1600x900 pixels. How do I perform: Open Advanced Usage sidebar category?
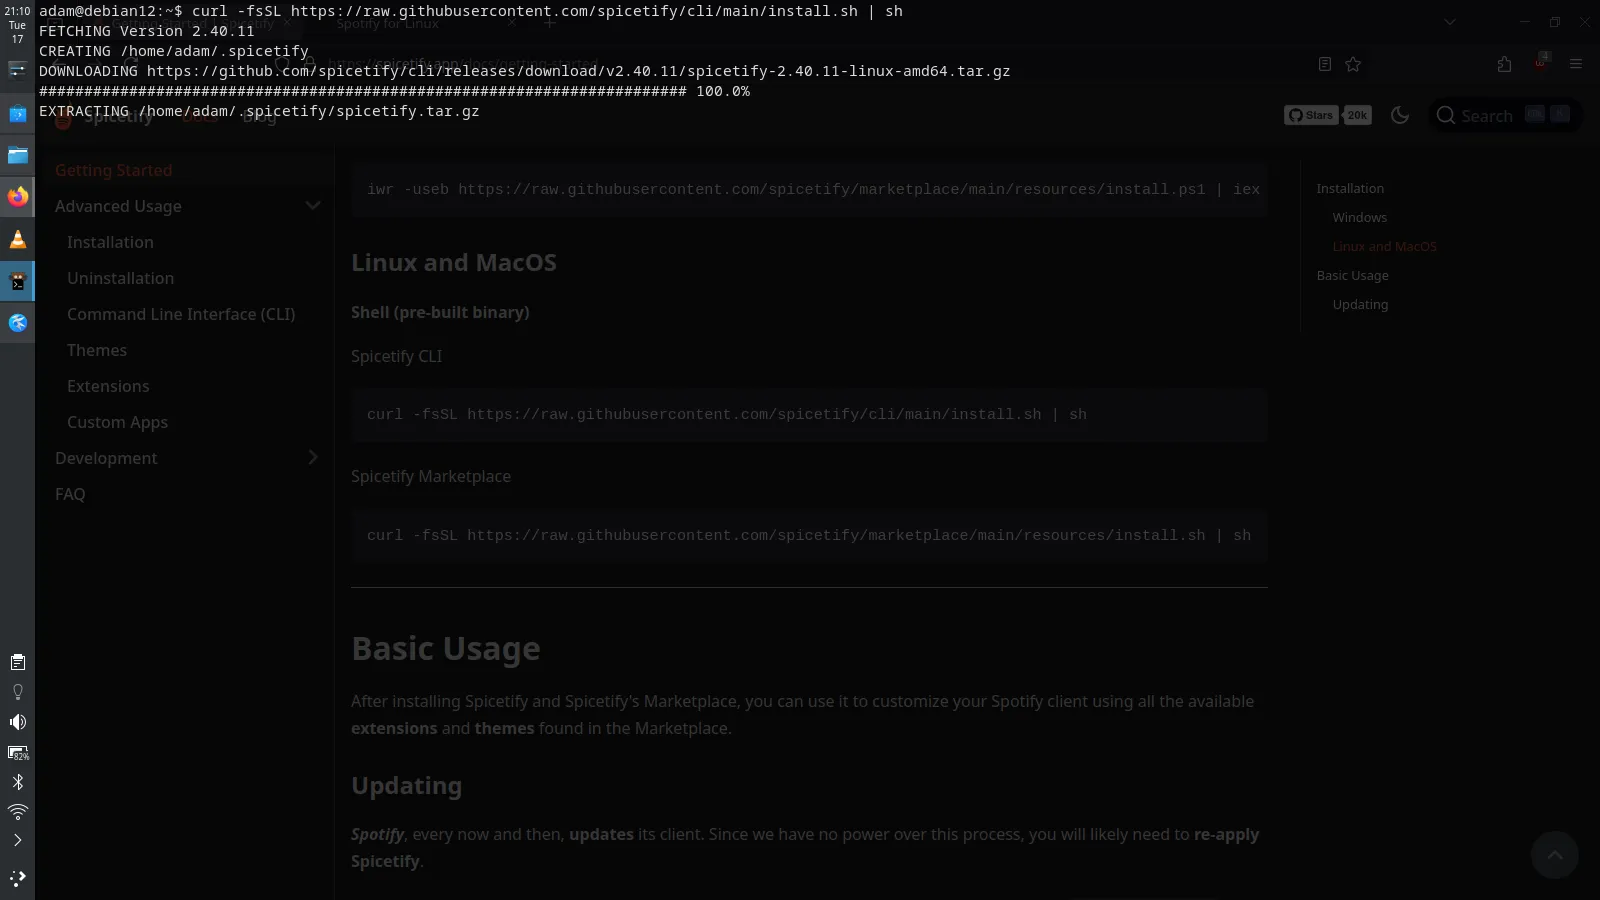pyautogui.click(x=118, y=206)
